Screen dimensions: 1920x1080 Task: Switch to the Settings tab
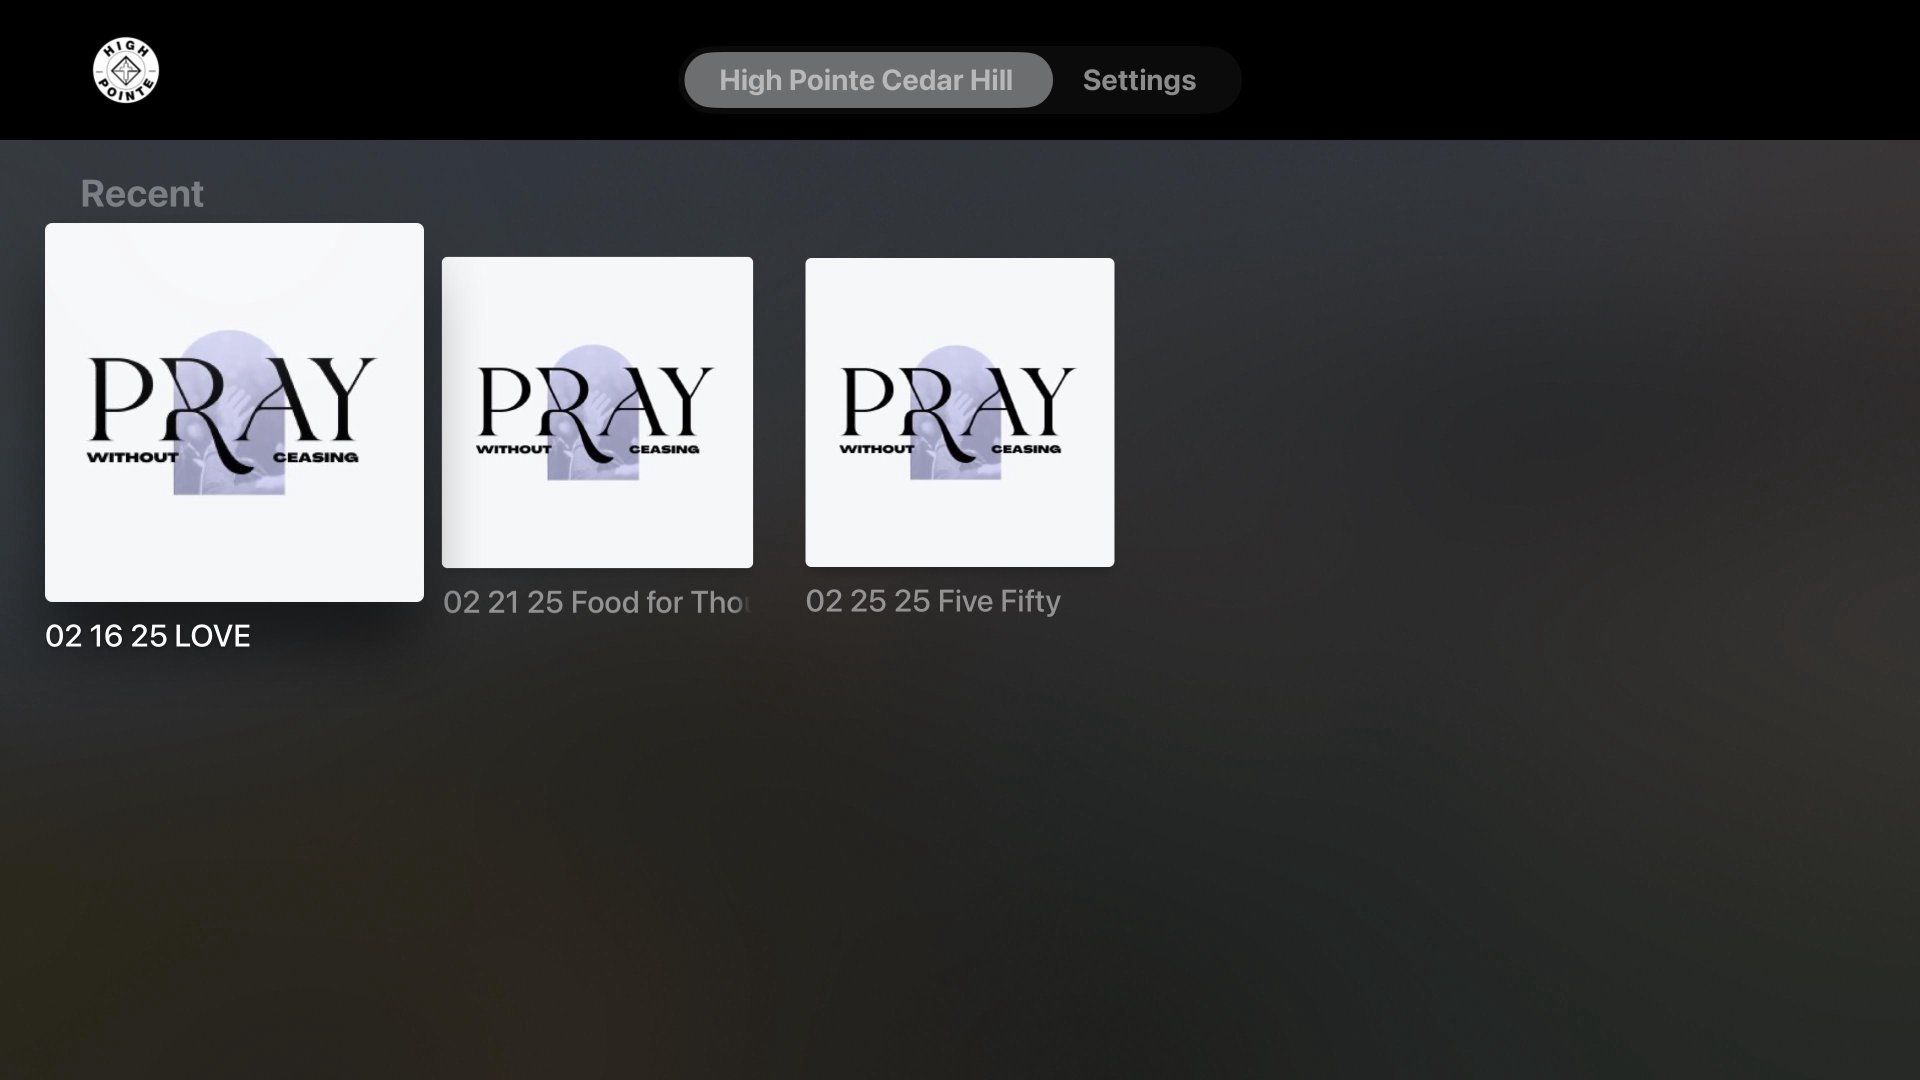[x=1139, y=80]
